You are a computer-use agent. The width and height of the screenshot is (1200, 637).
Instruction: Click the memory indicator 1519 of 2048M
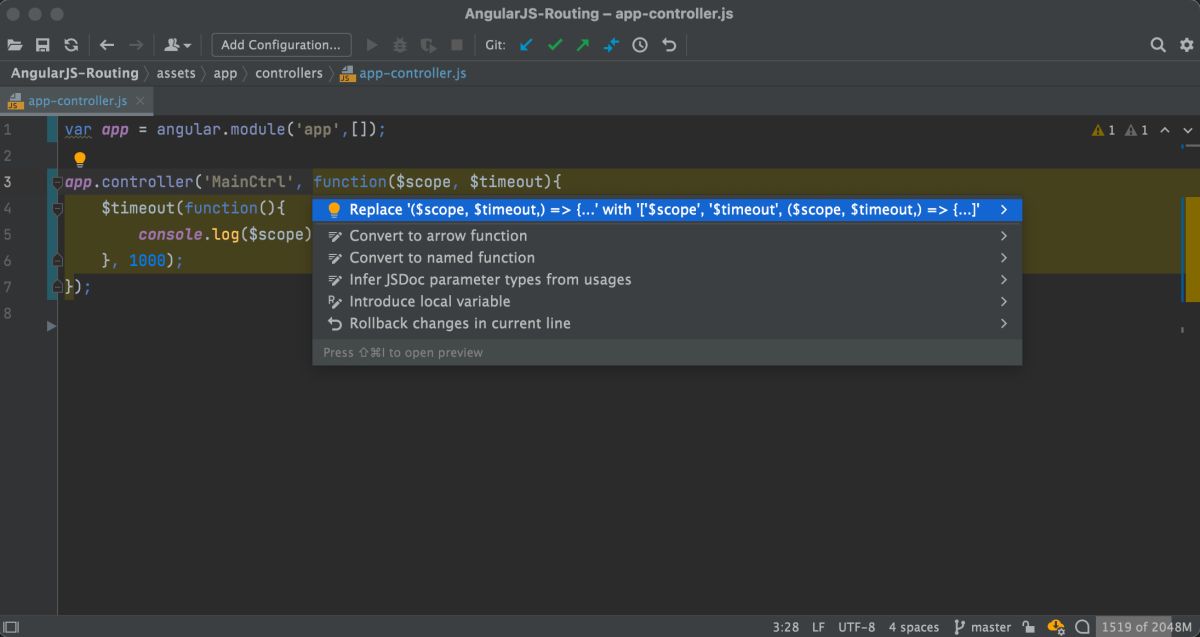tap(1146, 627)
